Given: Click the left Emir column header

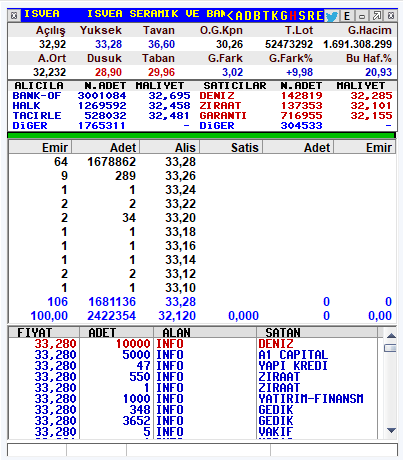Looking at the screenshot, I should (x=40, y=147).
